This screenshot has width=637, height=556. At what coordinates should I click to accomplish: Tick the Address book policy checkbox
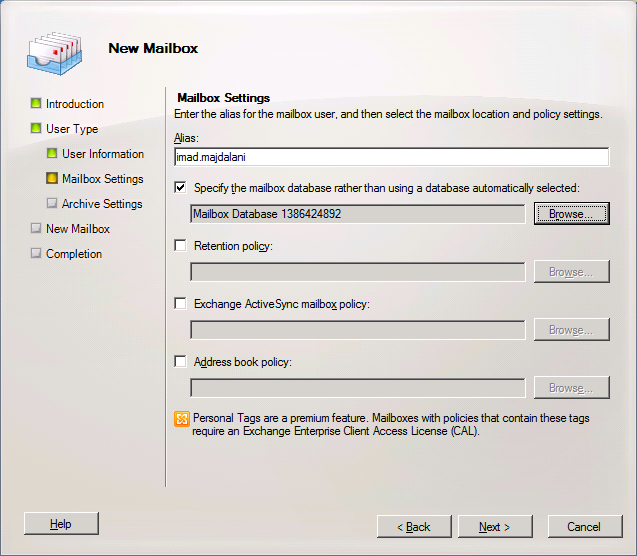coord(180,362)
